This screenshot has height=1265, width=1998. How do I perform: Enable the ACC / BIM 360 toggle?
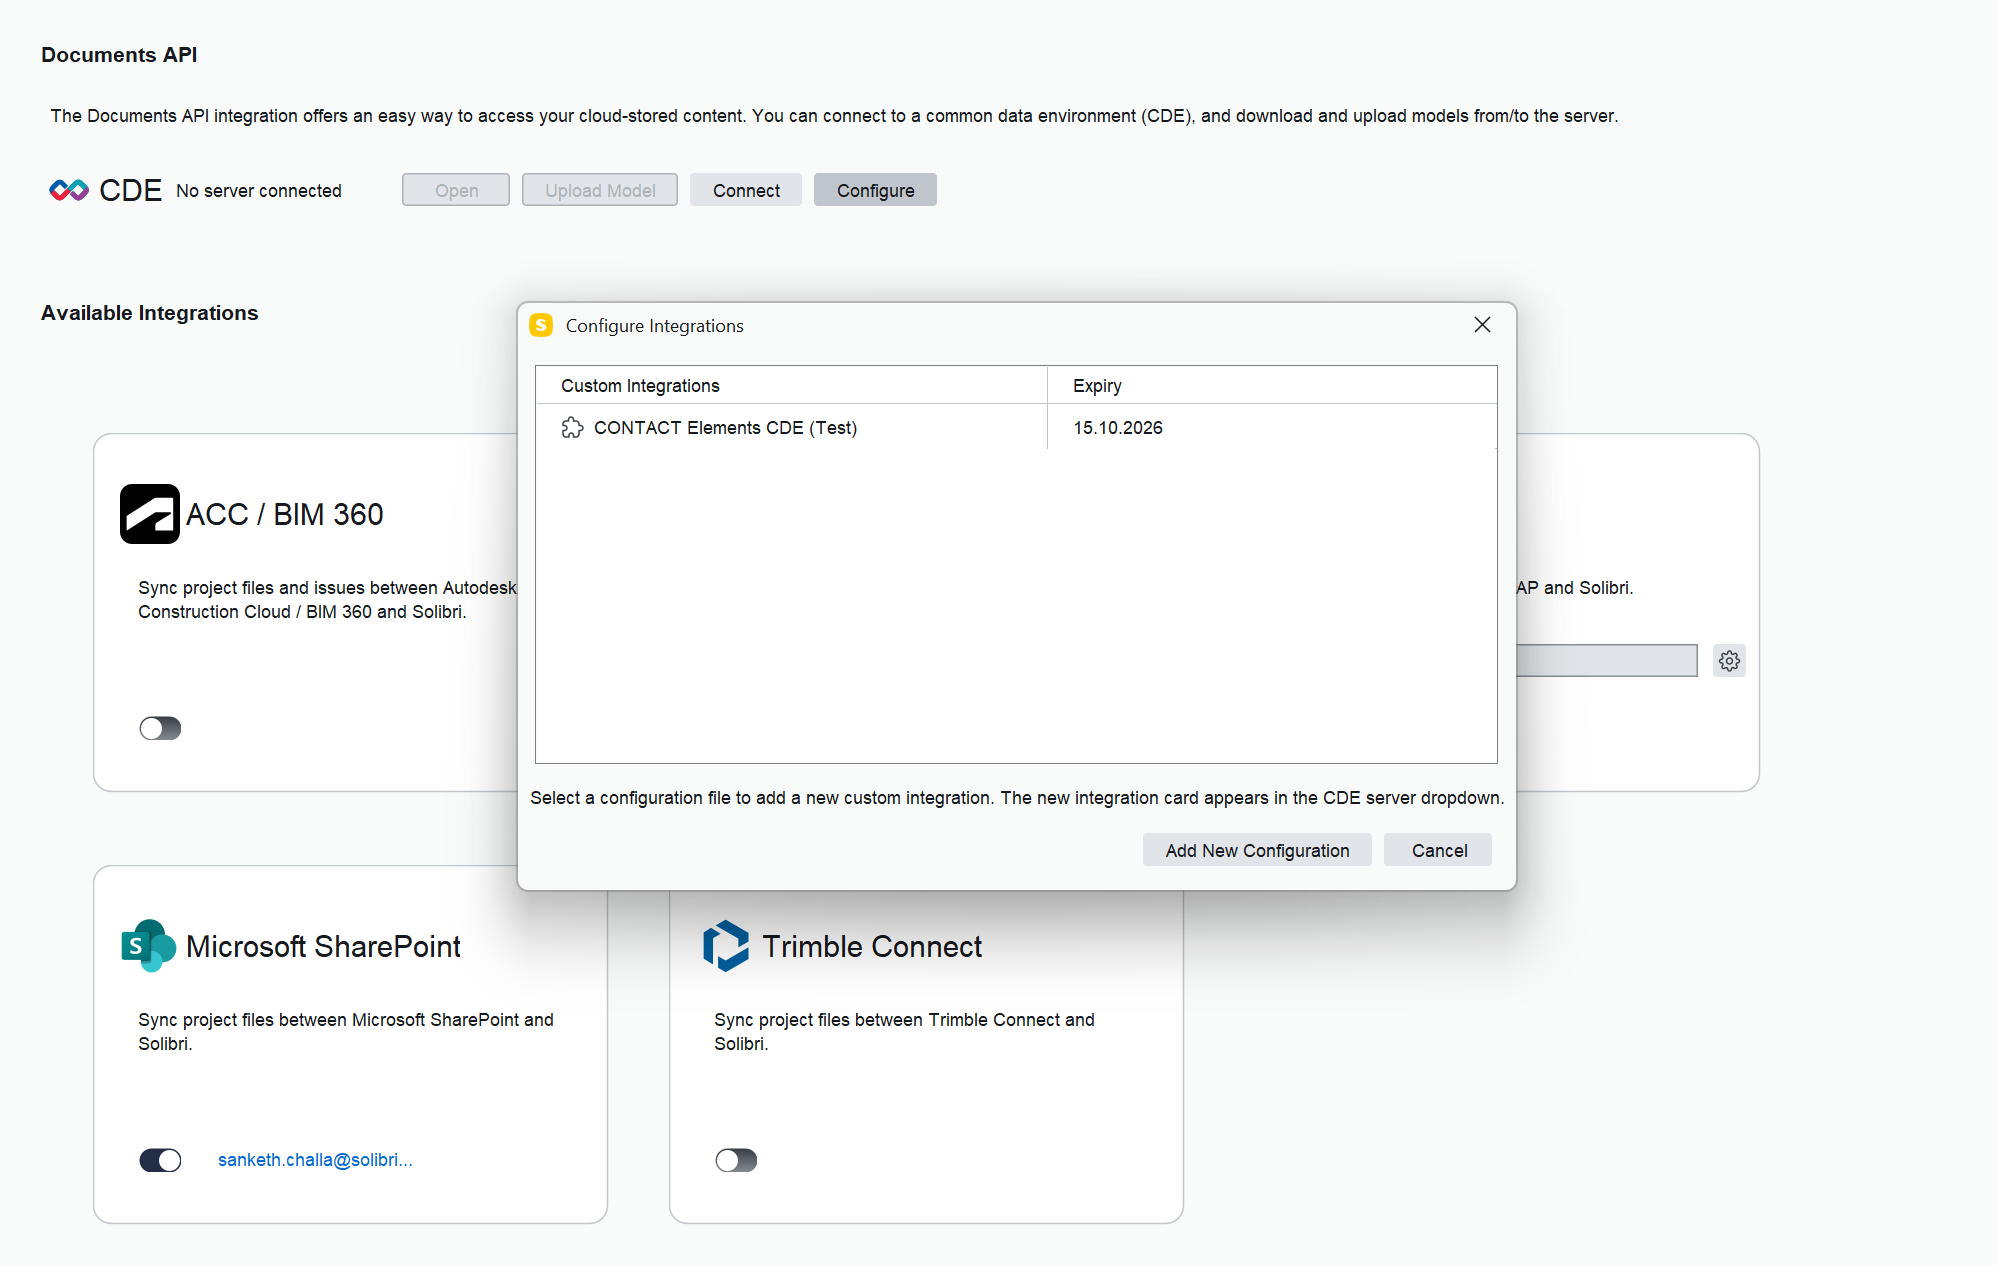(160, 728)
